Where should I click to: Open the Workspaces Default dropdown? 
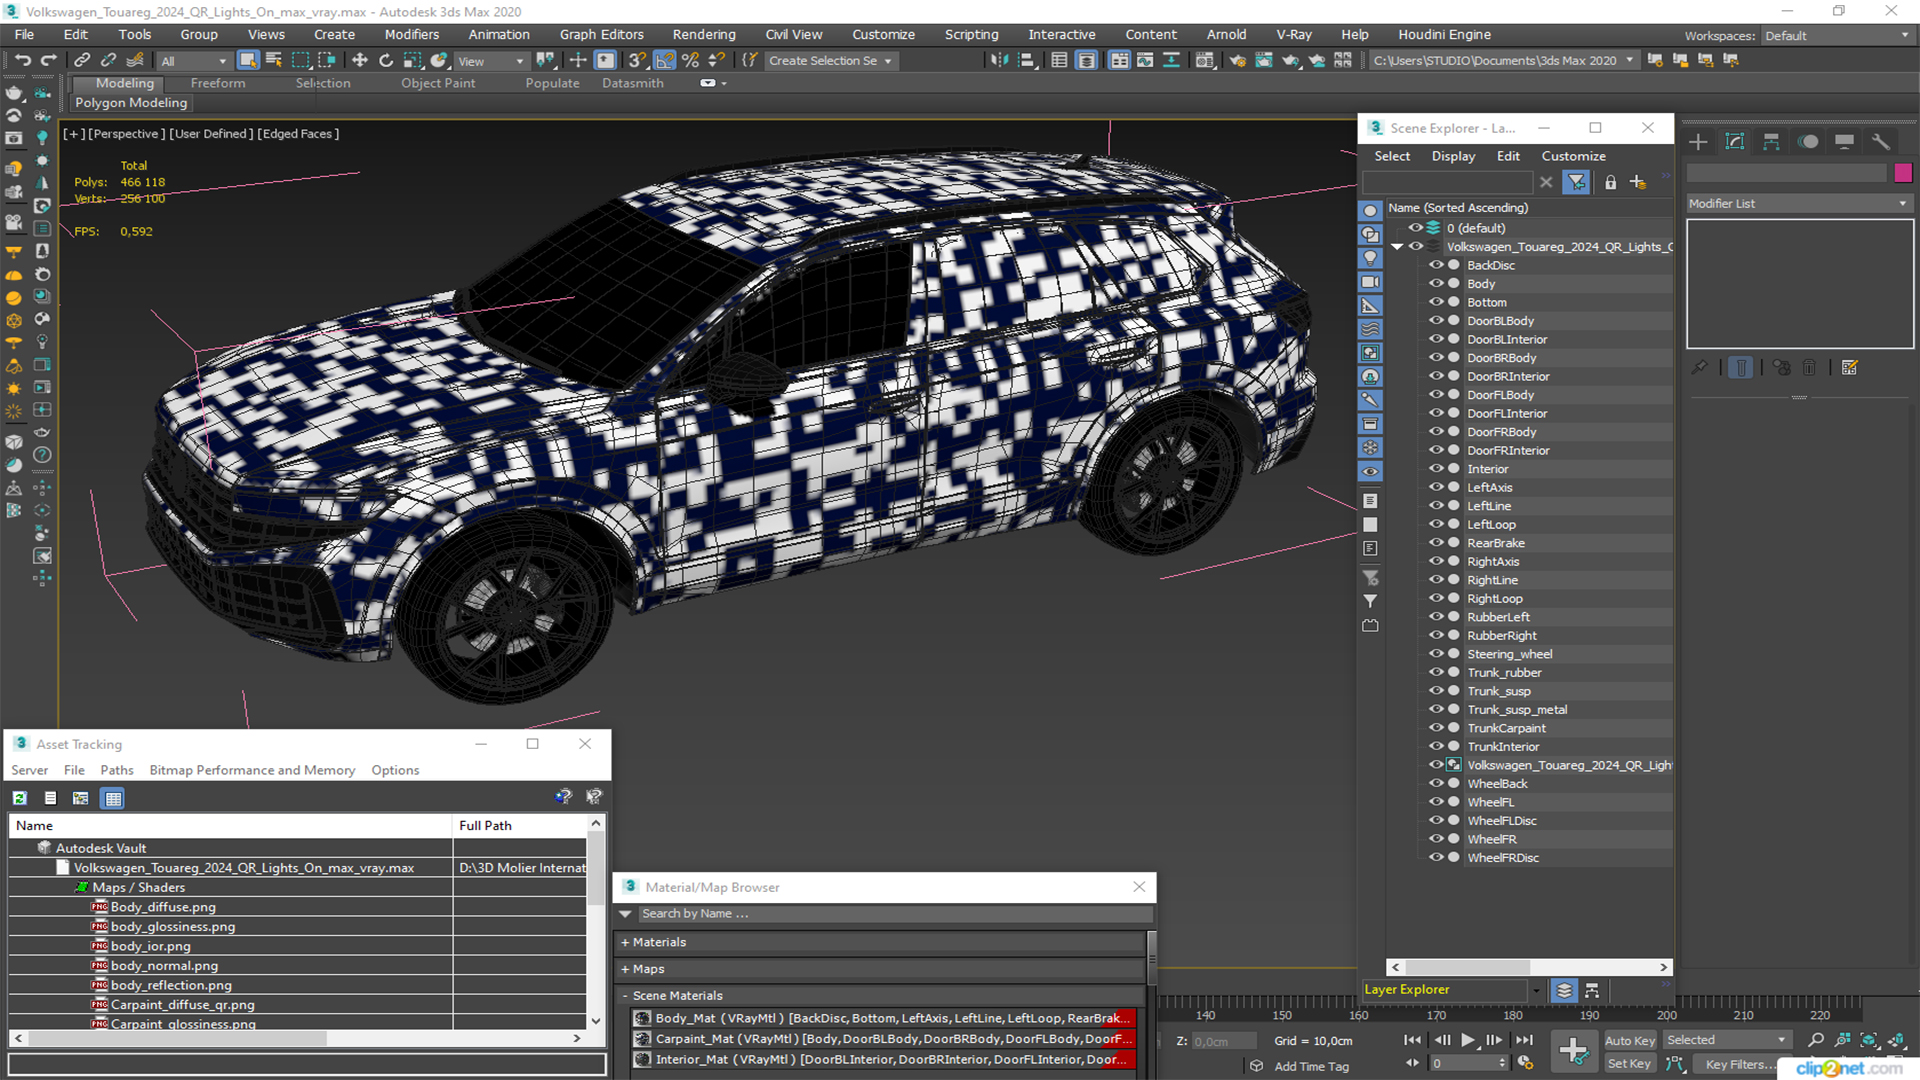pos(1836,36)
